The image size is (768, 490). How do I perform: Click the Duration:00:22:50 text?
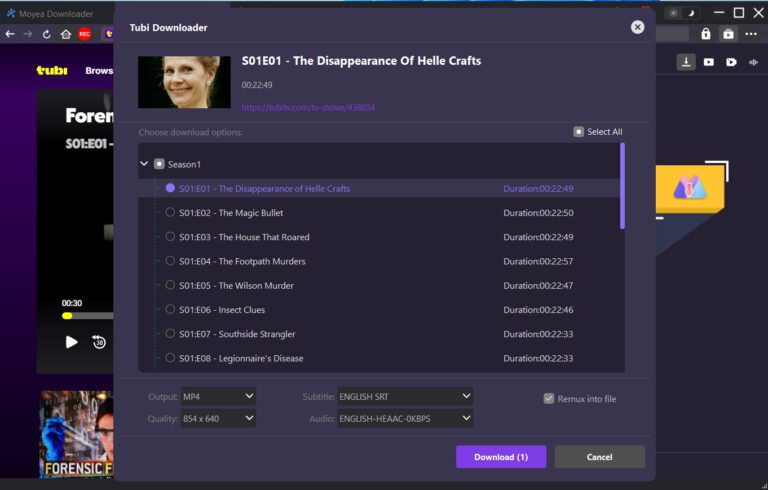coord(538,213)
